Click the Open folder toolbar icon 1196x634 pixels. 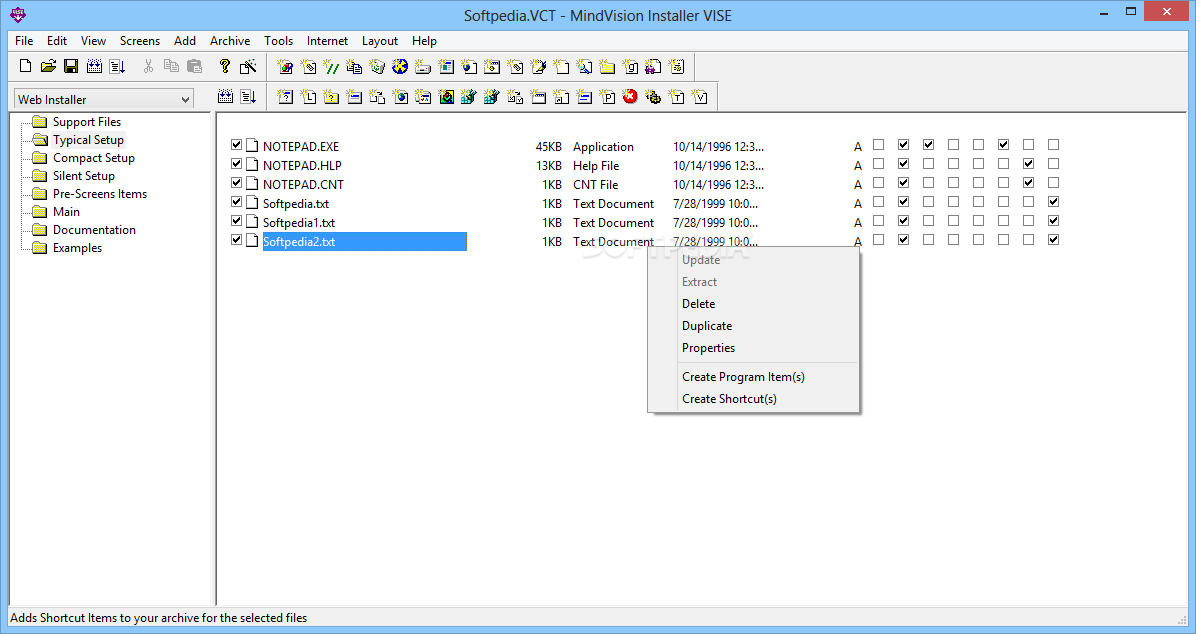(48, 66)
